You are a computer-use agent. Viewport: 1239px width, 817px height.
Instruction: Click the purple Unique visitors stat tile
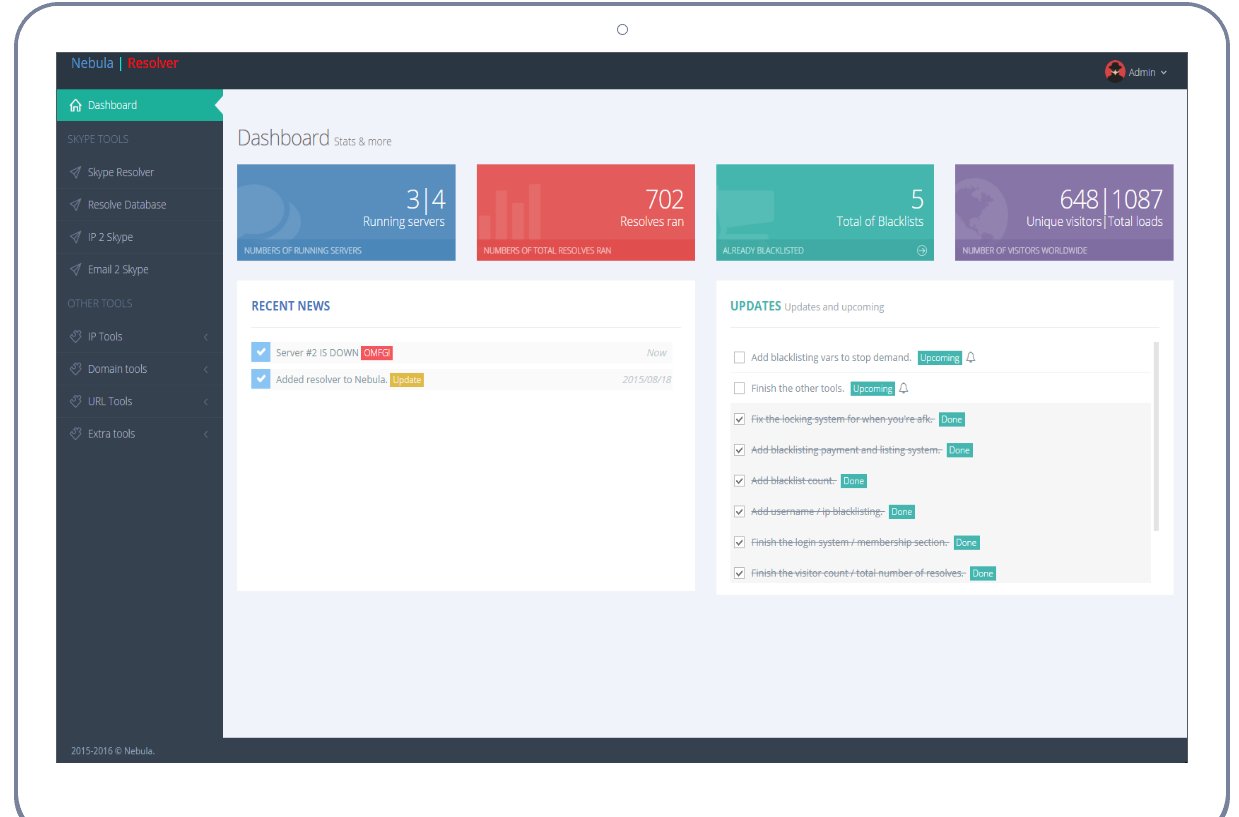pos(1063,212)
